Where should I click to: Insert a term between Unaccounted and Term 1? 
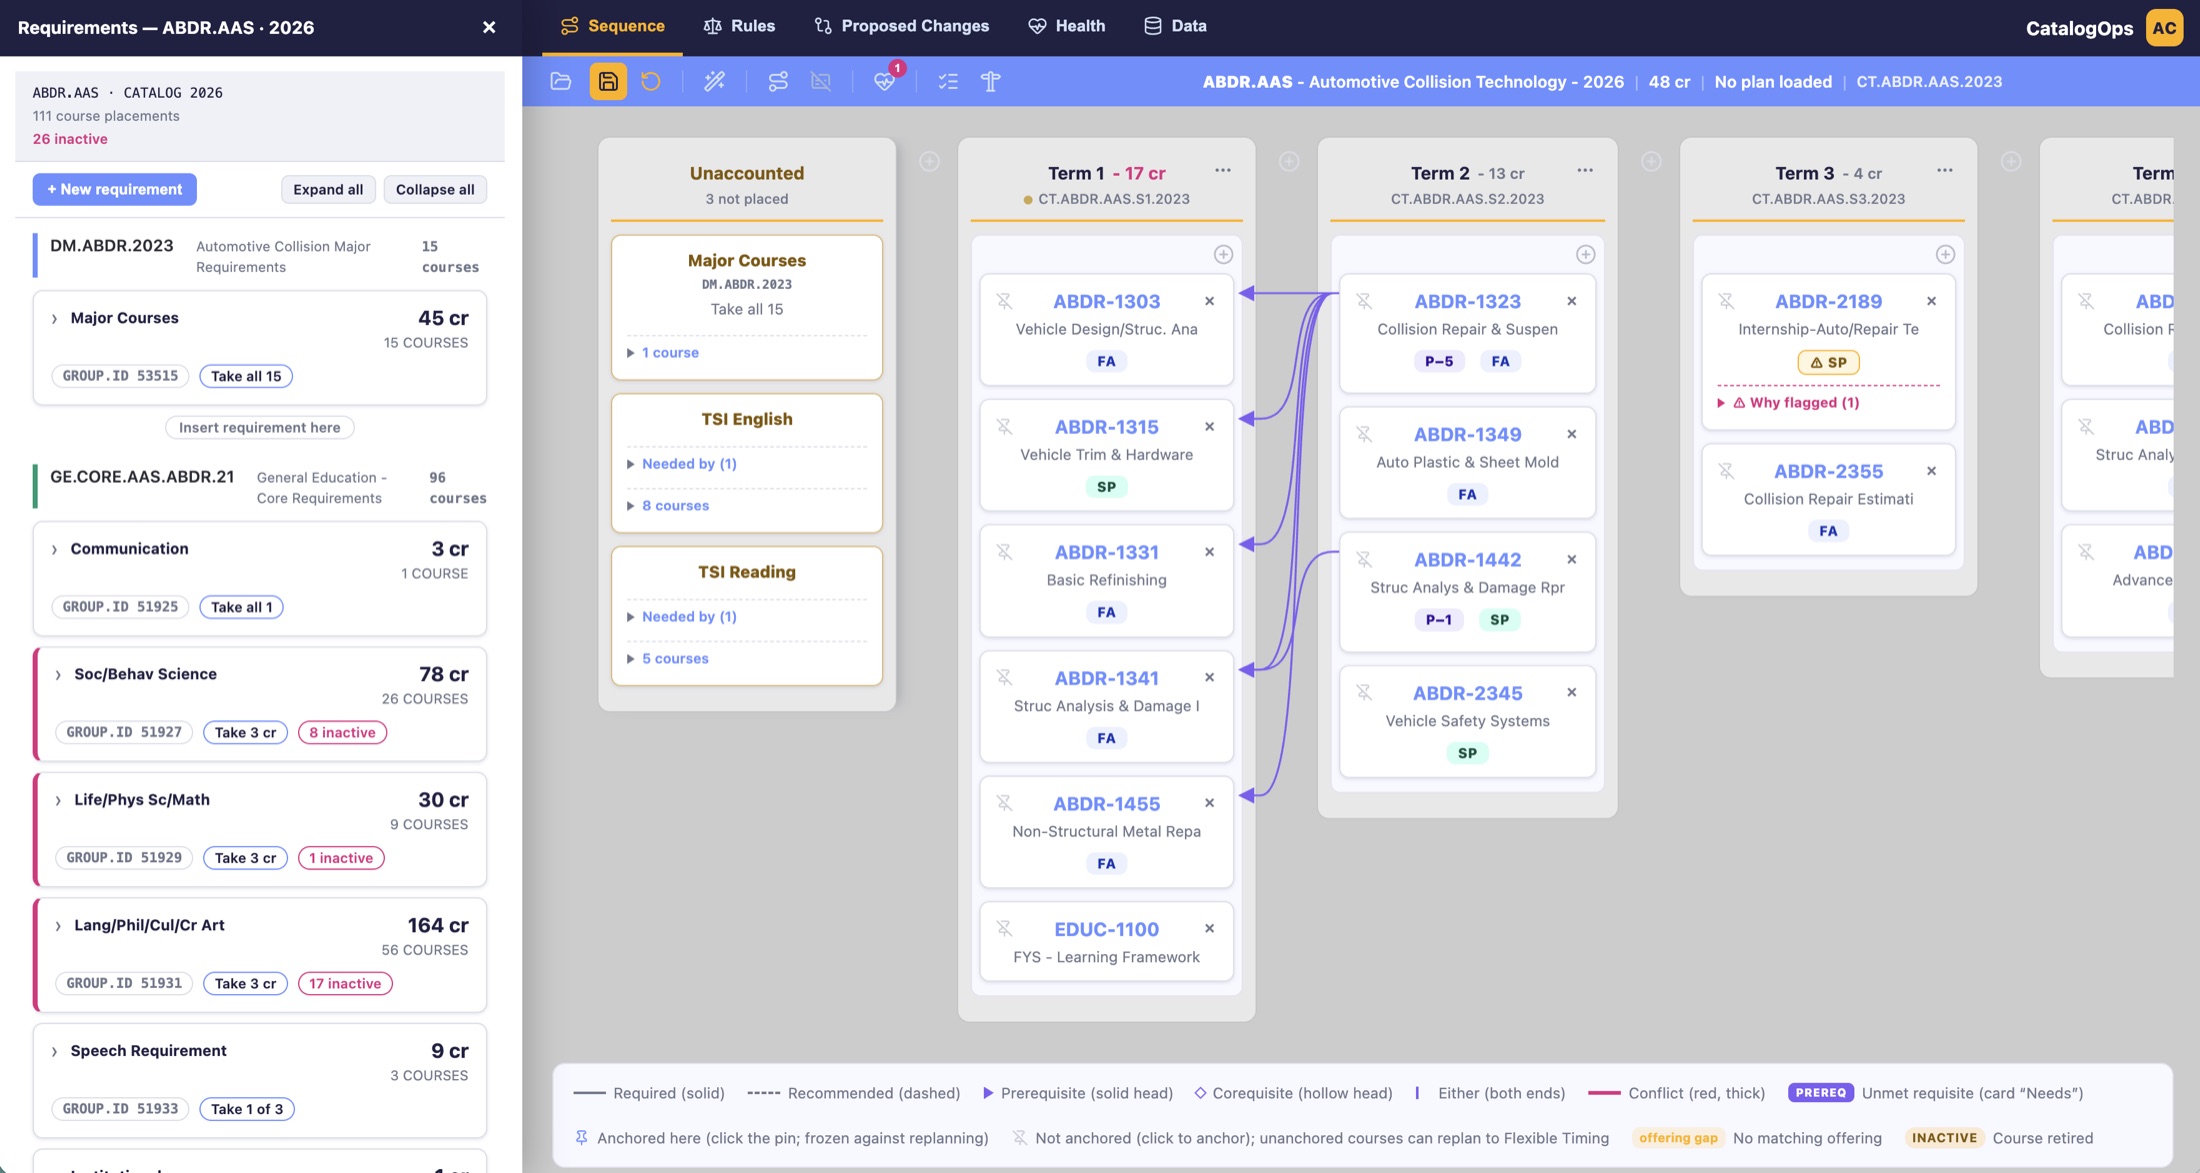(929, 161)
